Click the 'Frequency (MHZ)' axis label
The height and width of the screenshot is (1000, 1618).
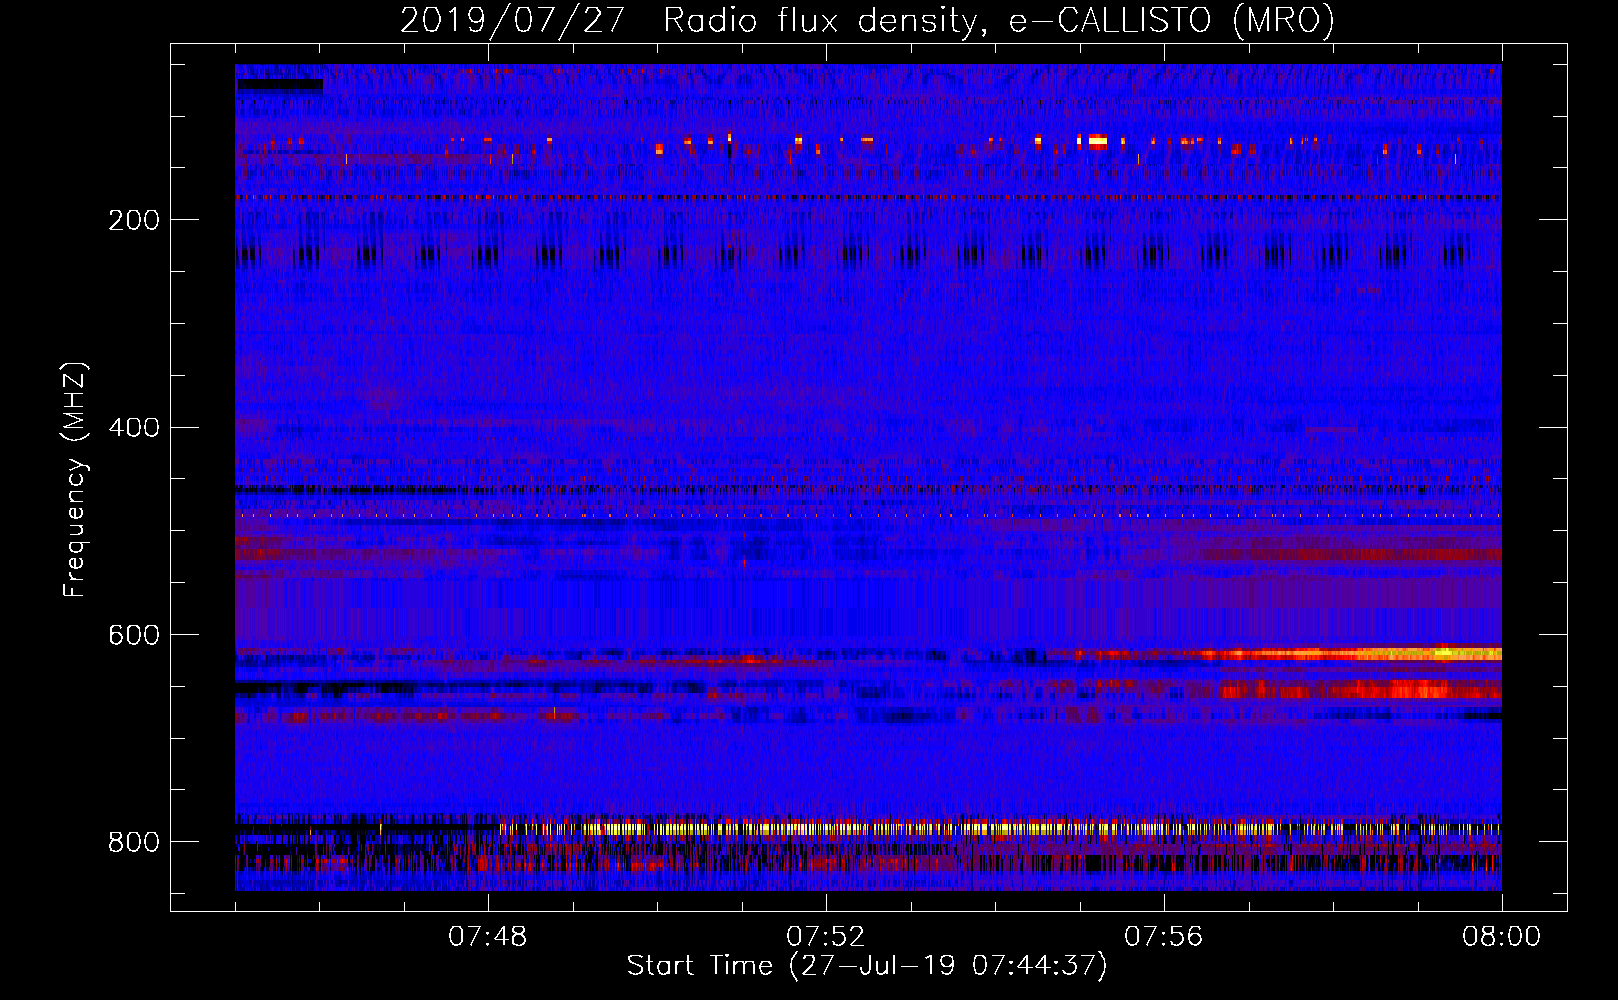point(75,479)
